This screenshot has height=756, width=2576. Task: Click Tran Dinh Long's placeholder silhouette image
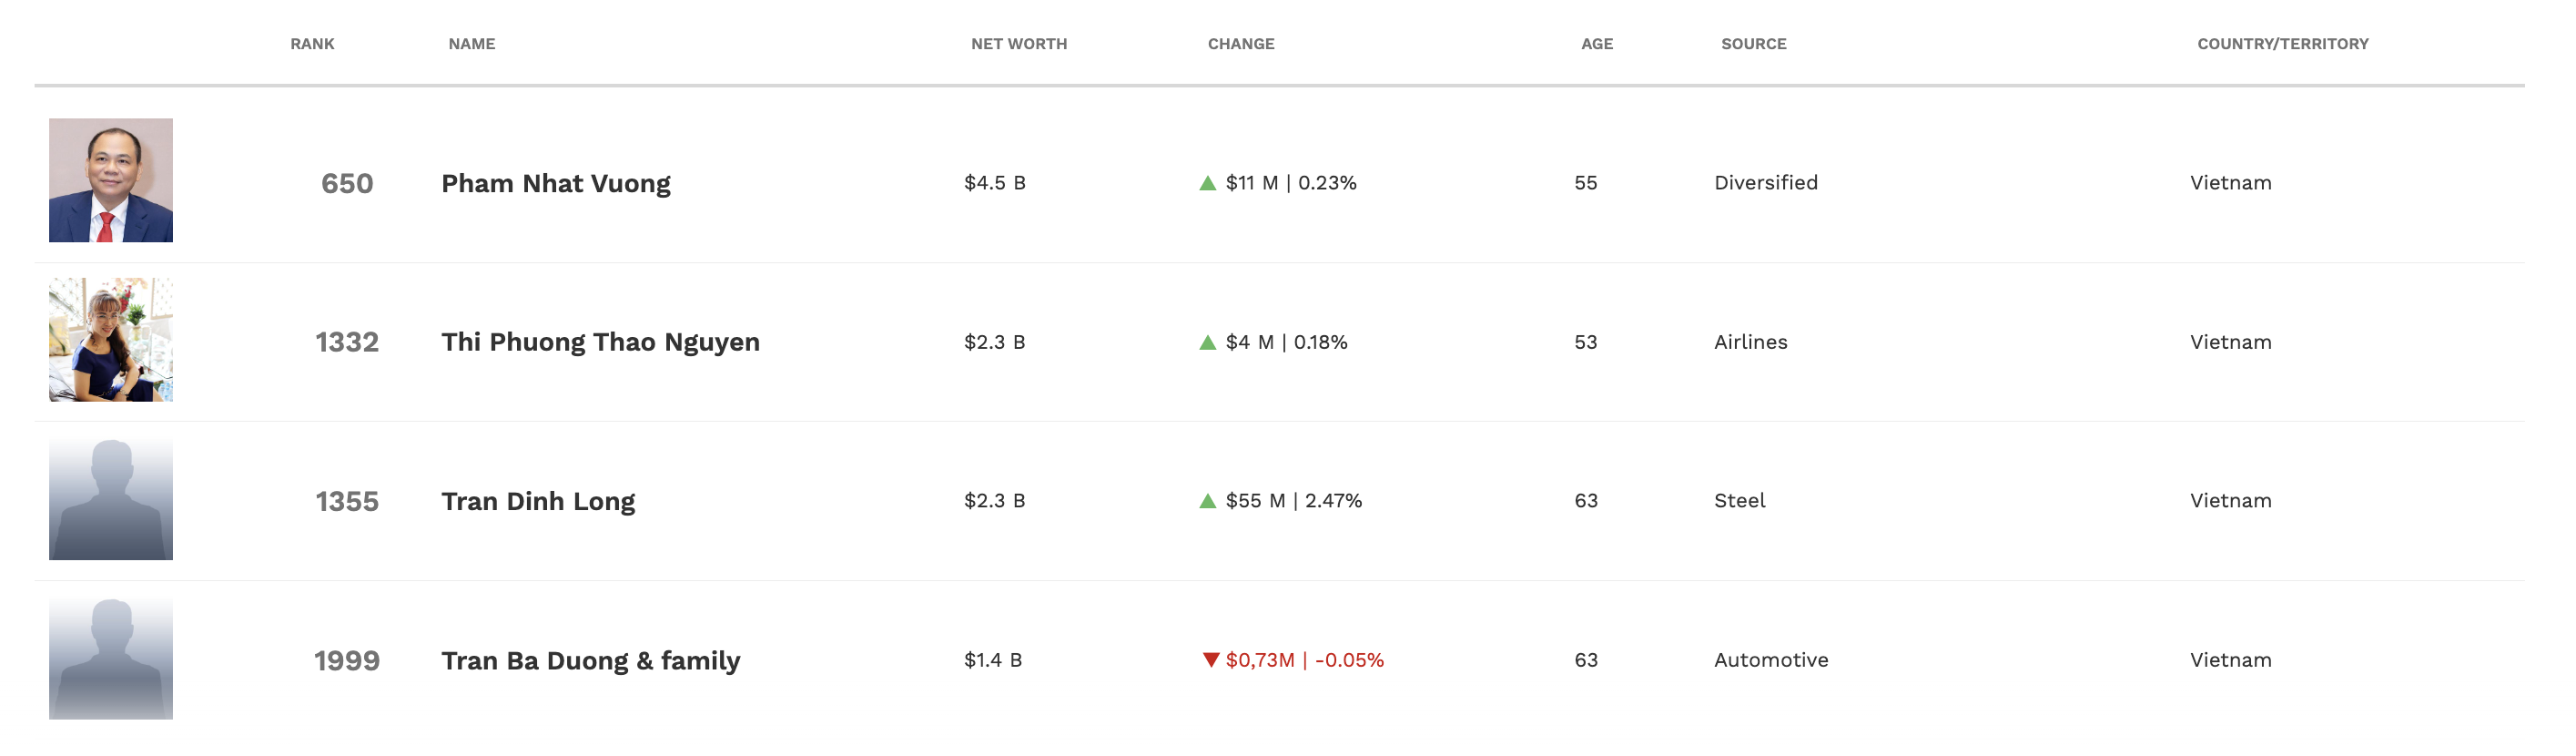tap(111, 499)
